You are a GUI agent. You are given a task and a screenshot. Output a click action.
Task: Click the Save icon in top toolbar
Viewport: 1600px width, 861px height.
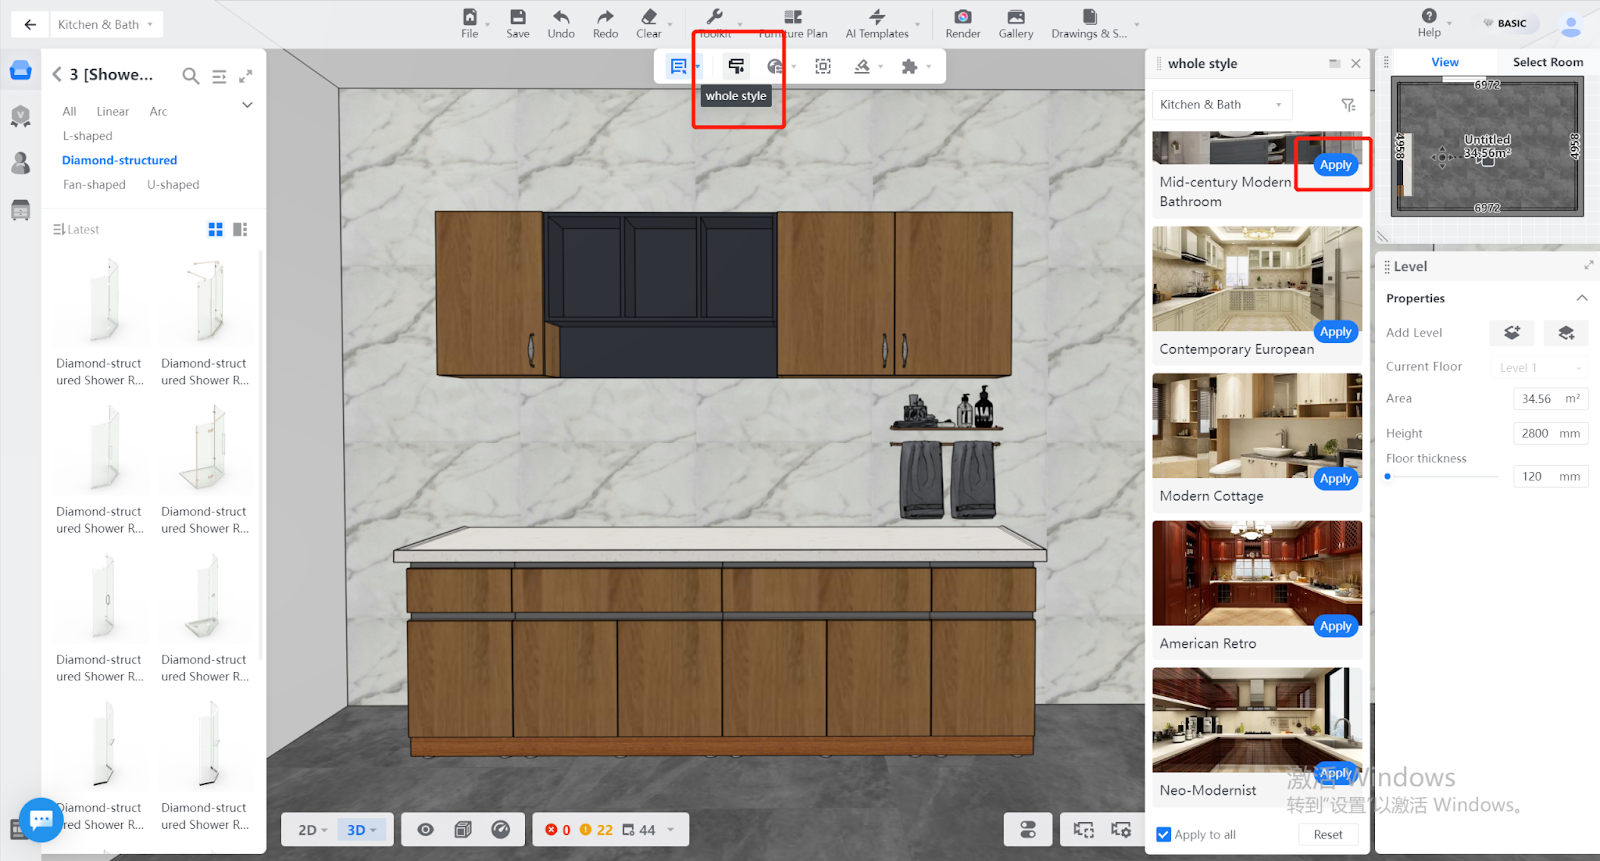(517, 17)
